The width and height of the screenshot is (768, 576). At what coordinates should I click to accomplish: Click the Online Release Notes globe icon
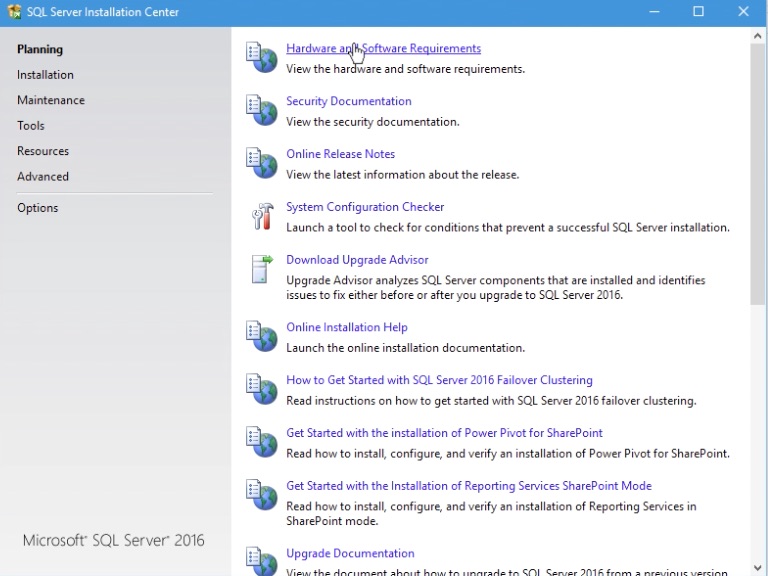(x=262, y=163)
